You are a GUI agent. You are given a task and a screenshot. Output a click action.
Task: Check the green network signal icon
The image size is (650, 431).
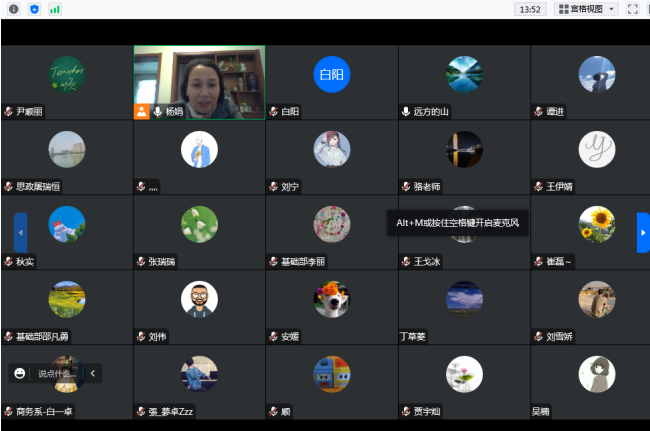54,9
